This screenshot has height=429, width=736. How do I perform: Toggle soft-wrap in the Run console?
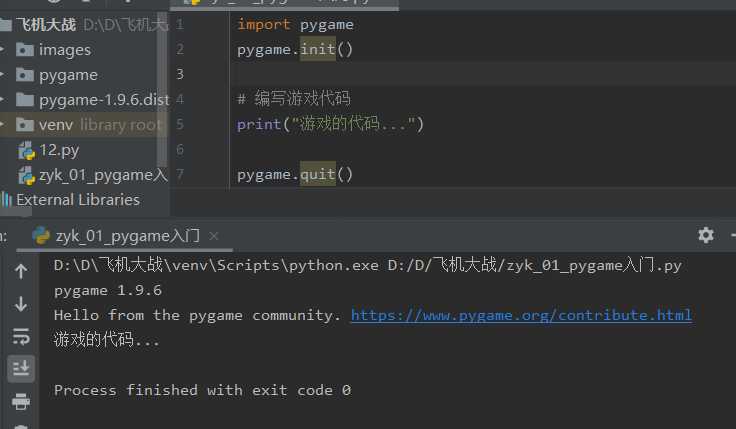click(21, 337)
